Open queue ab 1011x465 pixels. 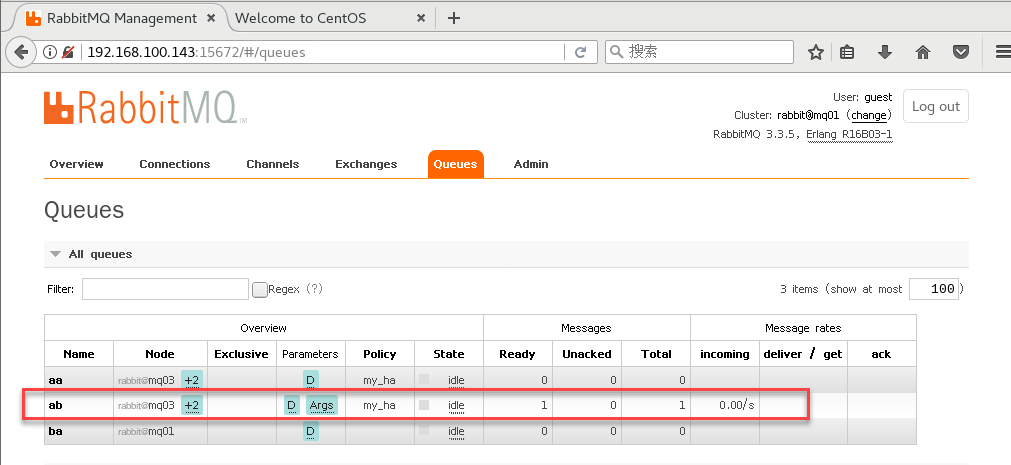[55, 406]
